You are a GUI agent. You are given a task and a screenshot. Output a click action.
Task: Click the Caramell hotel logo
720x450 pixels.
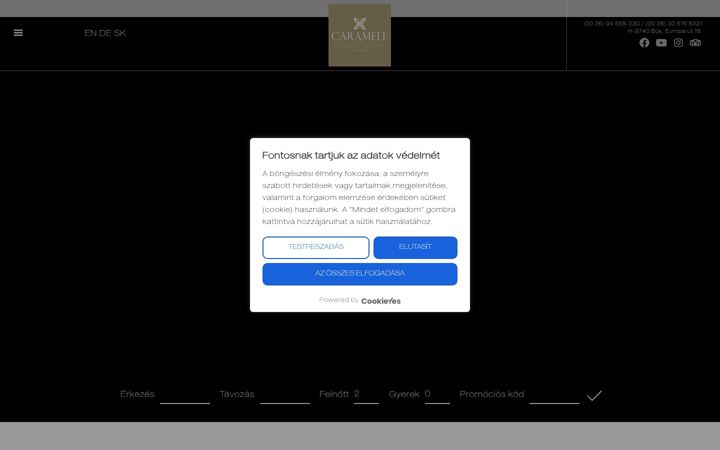(360, 35)
